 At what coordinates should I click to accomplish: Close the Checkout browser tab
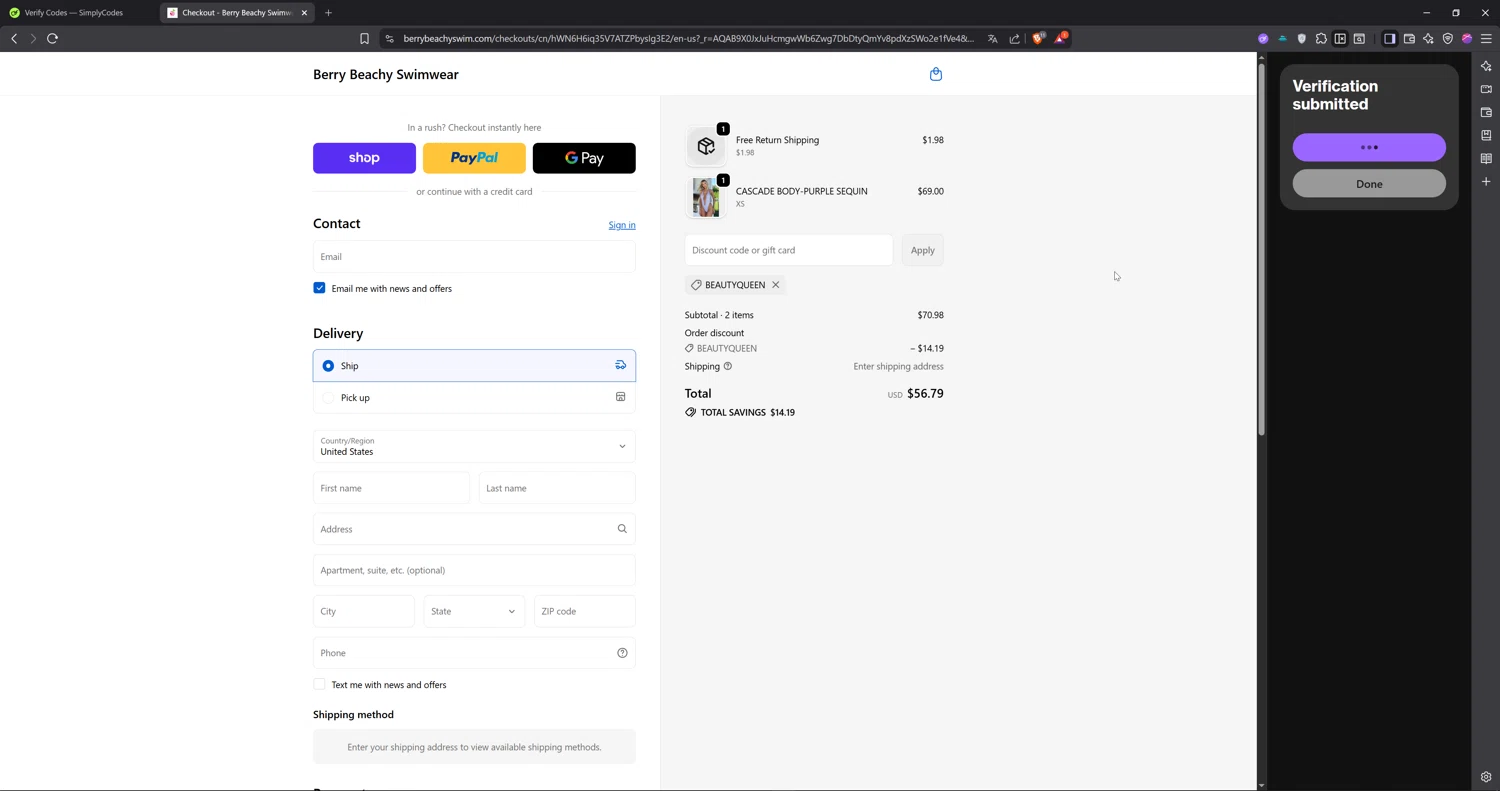point(304,13)
